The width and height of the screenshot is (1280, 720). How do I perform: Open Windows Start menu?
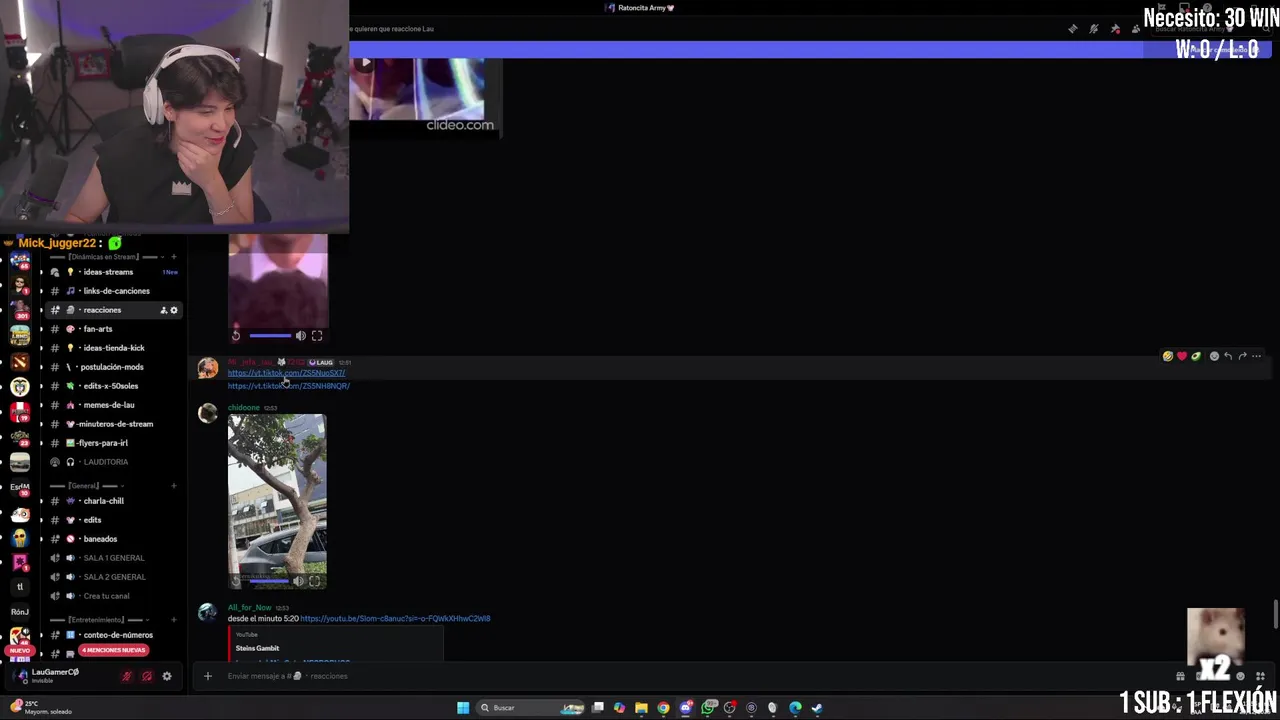tap(463, 708)
